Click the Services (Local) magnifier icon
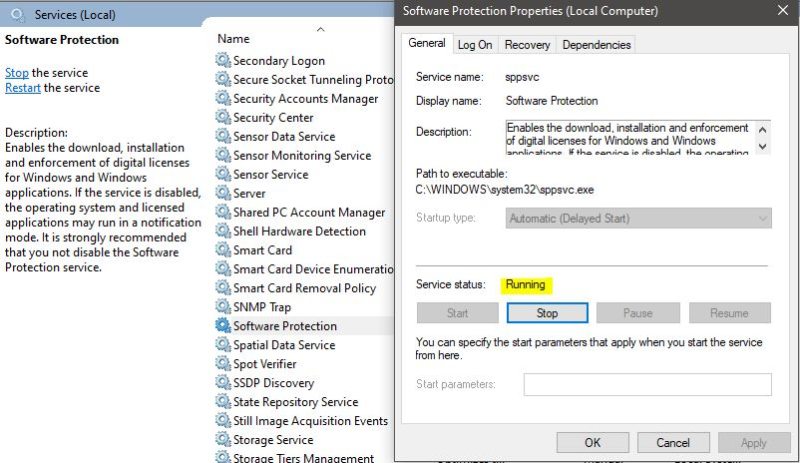This screenshot has width=800, height=463. coord(18,15)
